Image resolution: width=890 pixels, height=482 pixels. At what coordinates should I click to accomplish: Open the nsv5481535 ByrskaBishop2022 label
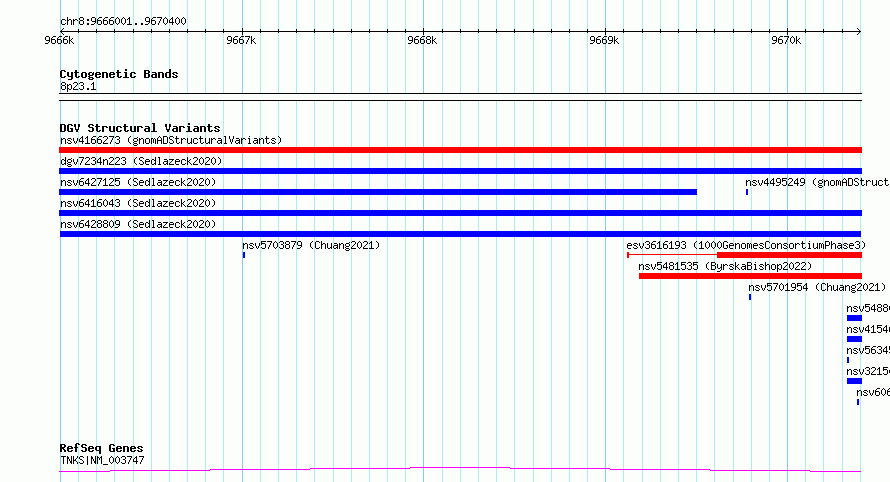(725, 266)
